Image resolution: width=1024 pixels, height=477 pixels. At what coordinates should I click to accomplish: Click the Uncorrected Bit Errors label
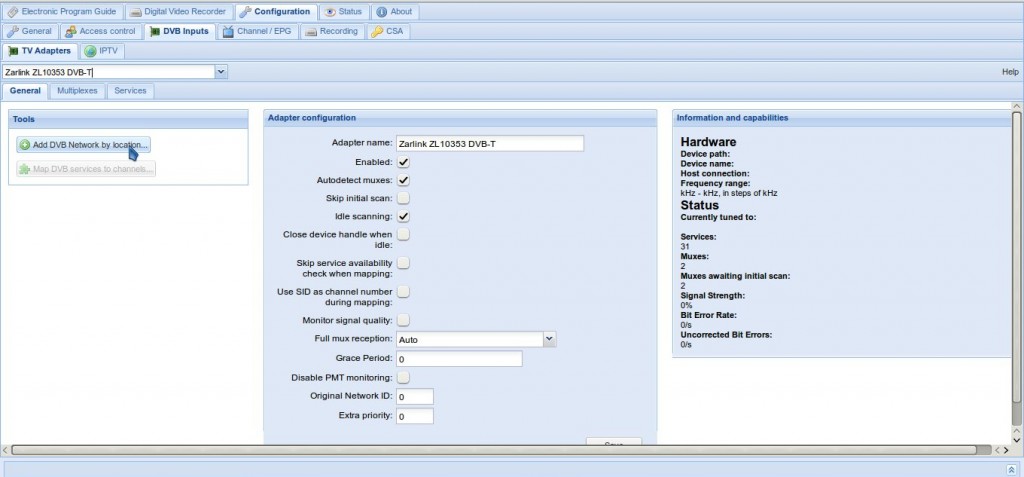point(726,335)
